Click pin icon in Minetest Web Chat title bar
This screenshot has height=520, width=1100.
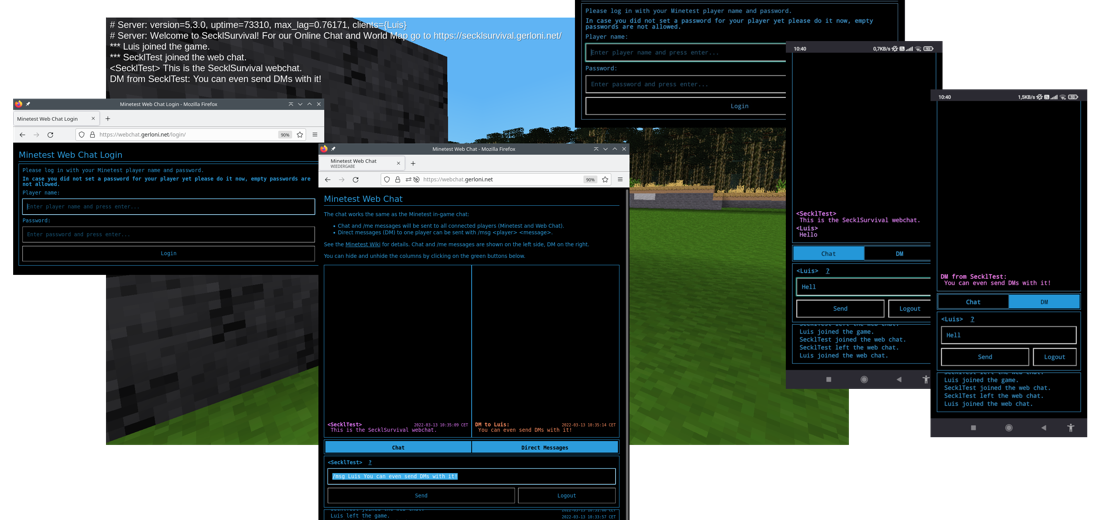tap(333, 149)
